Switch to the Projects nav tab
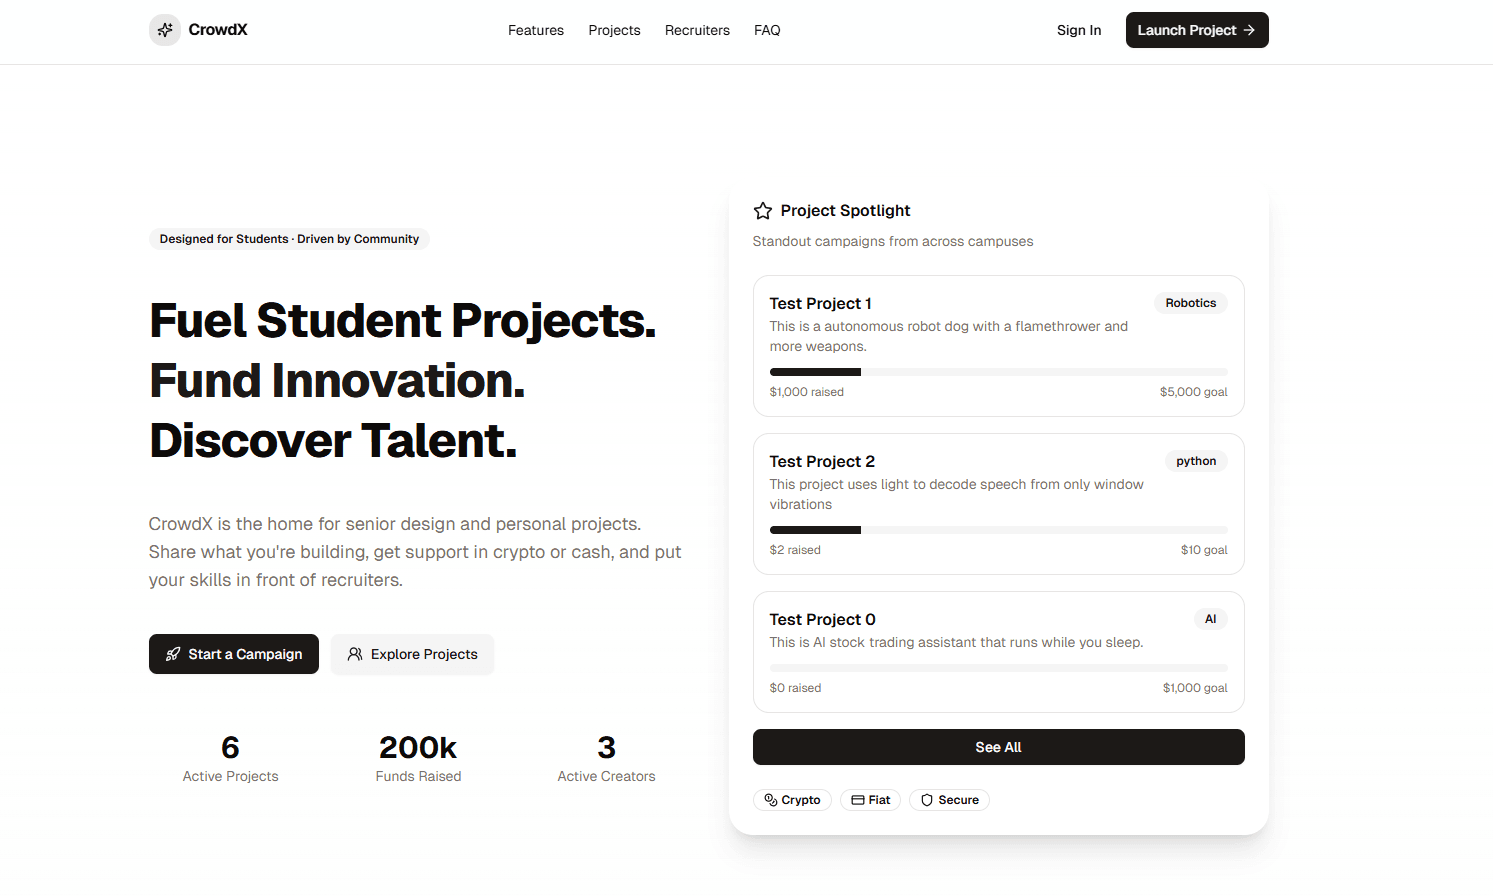The height and width of the screenshot is (896, 1493). [x=614, y=30]
